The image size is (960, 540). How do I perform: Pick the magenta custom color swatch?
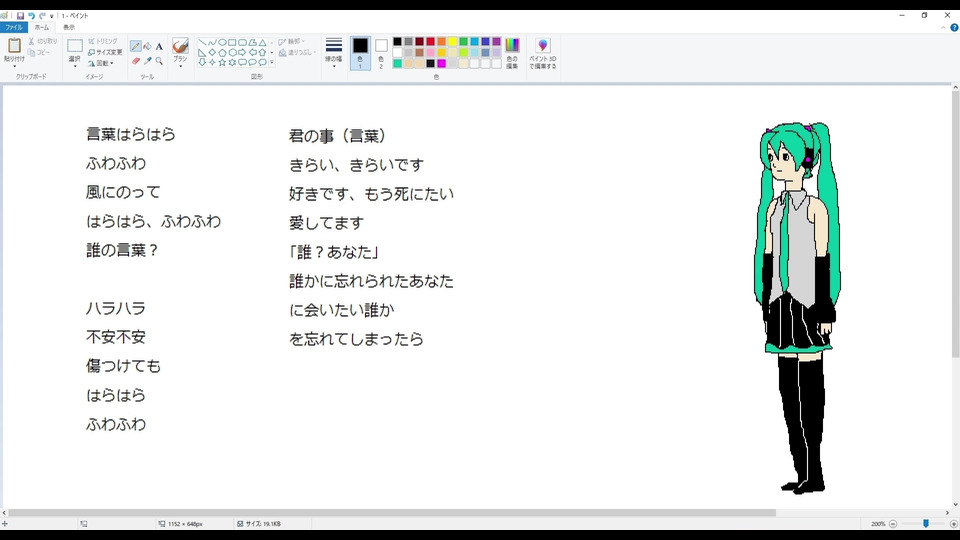pyautogui.click(x=441, y=64)
